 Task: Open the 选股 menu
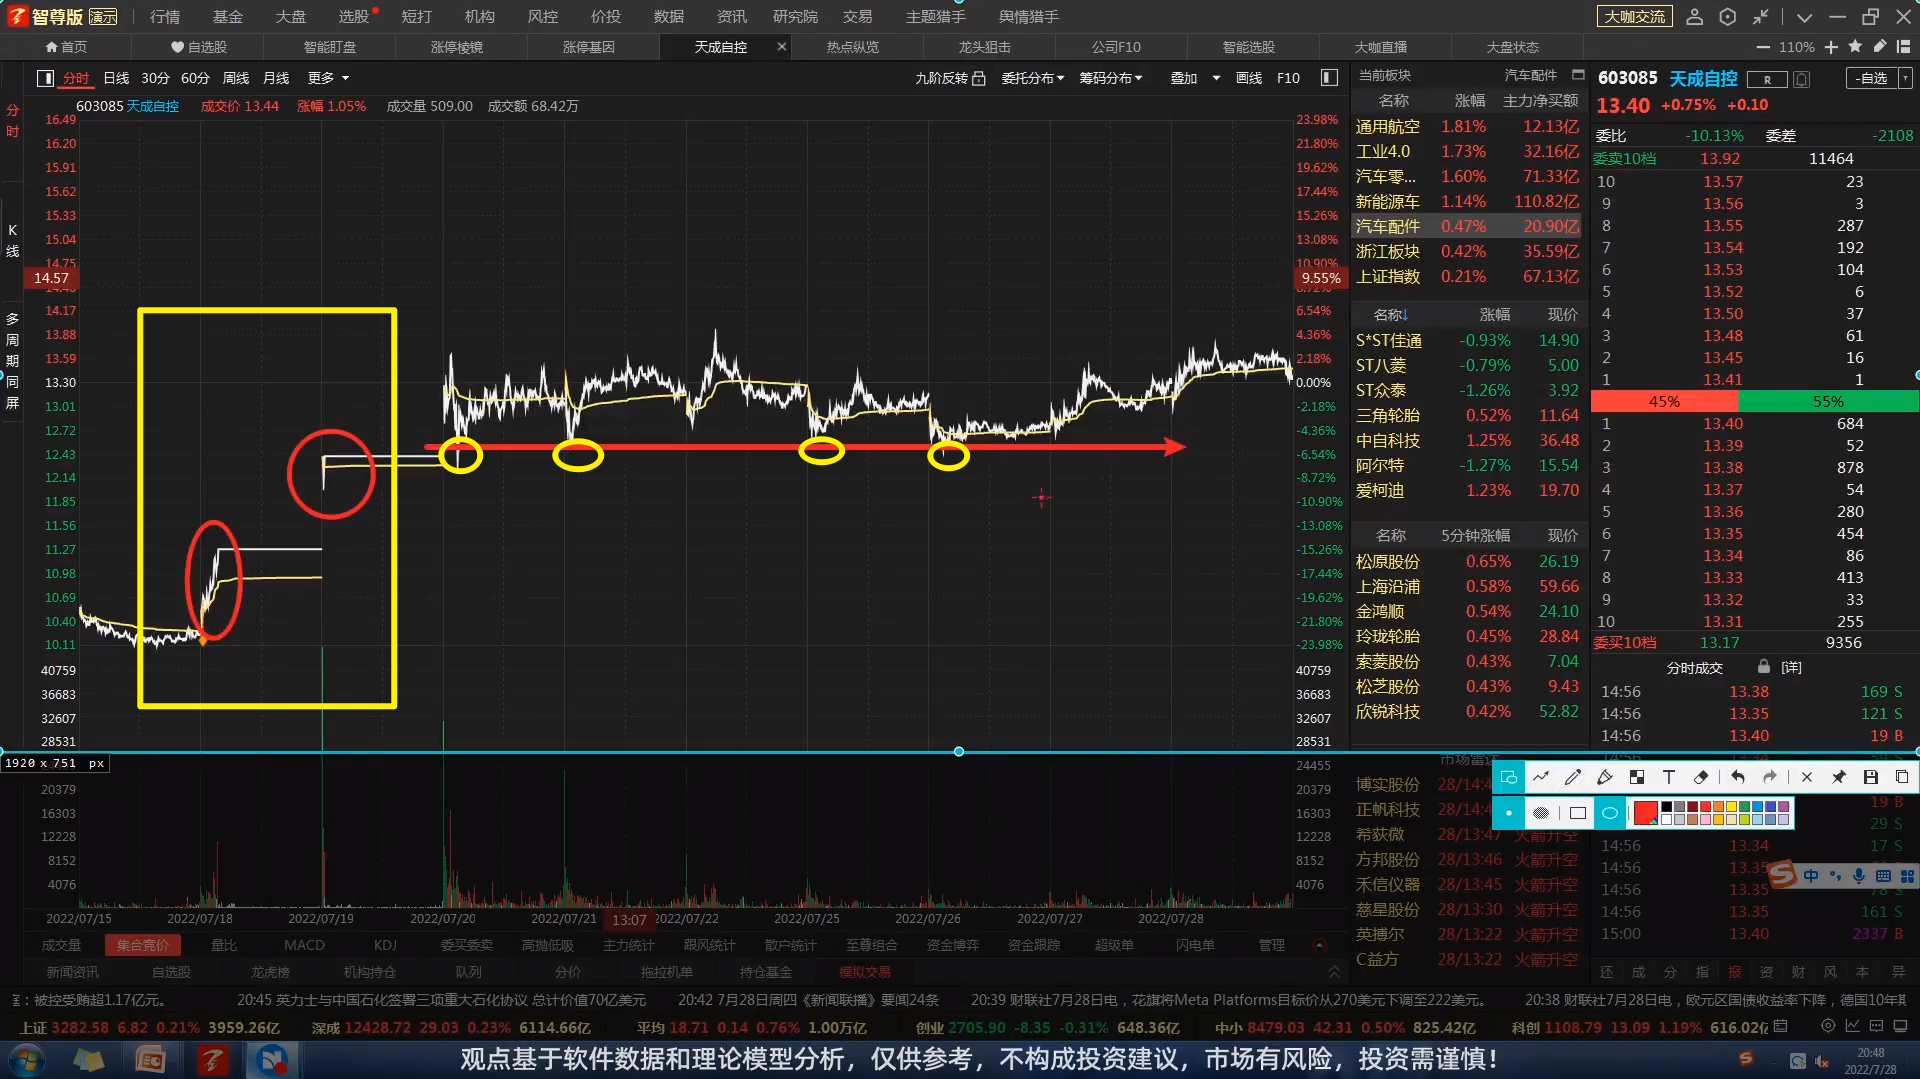[354, 17]
